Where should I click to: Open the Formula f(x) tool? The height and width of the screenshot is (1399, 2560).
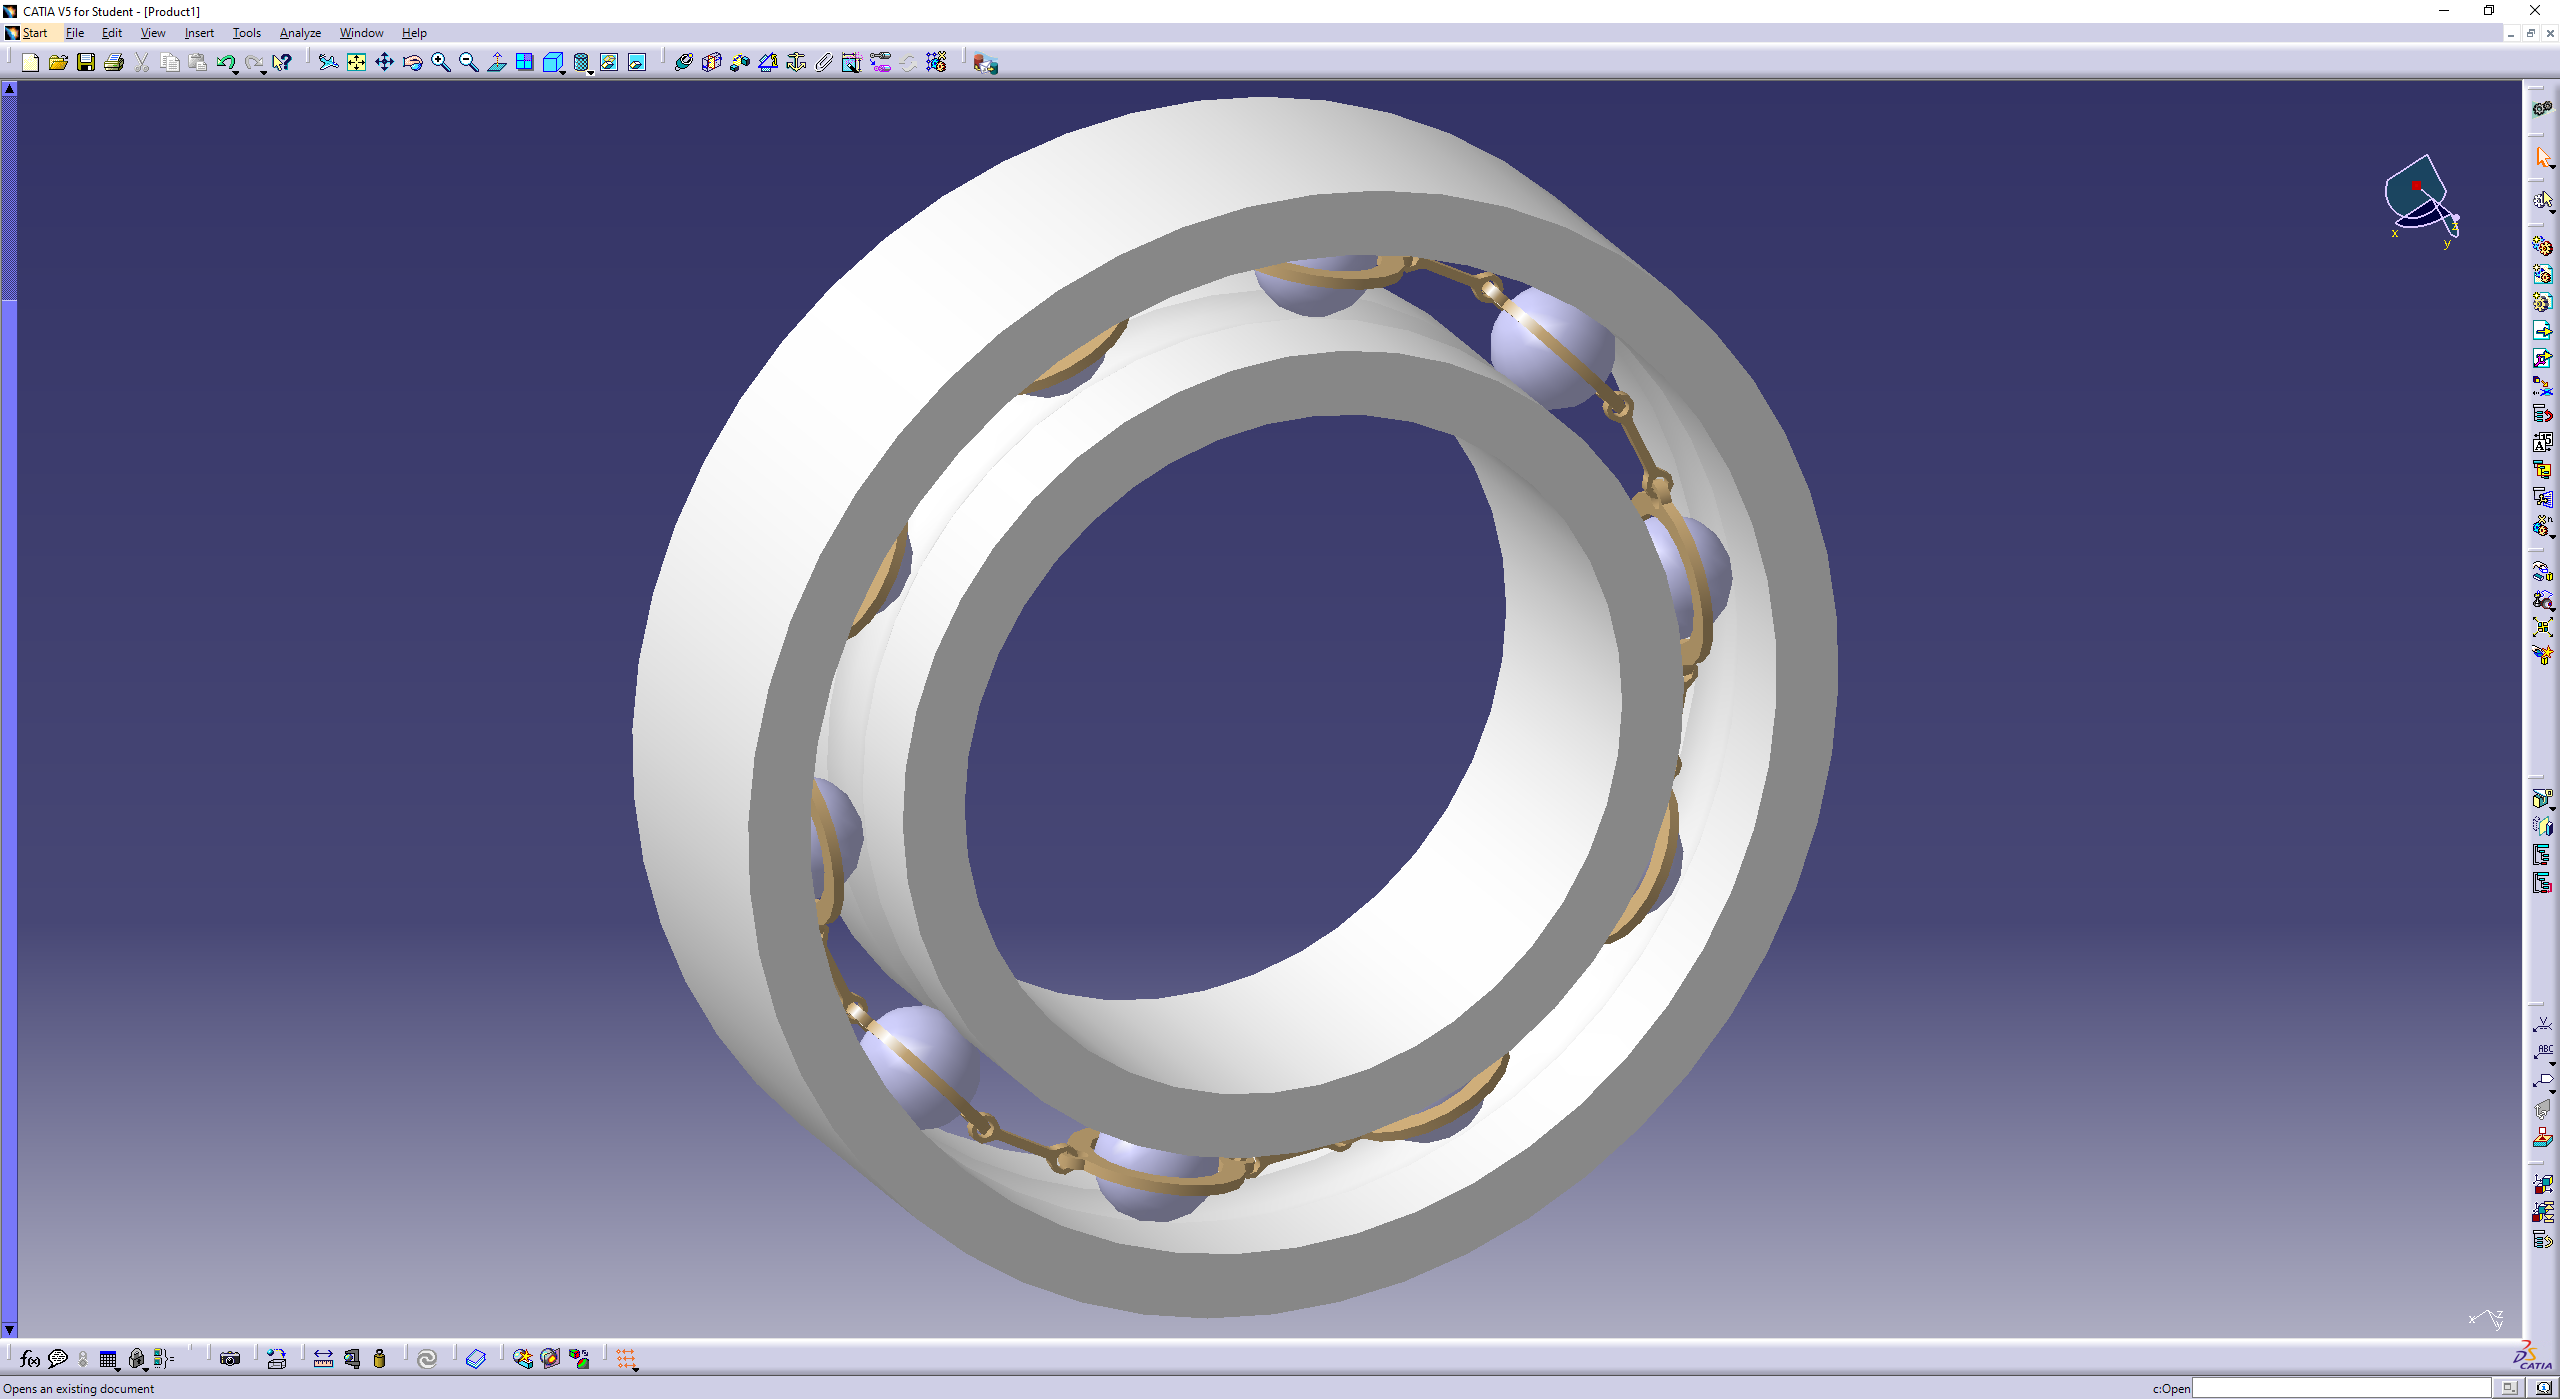coord(30,1358)
